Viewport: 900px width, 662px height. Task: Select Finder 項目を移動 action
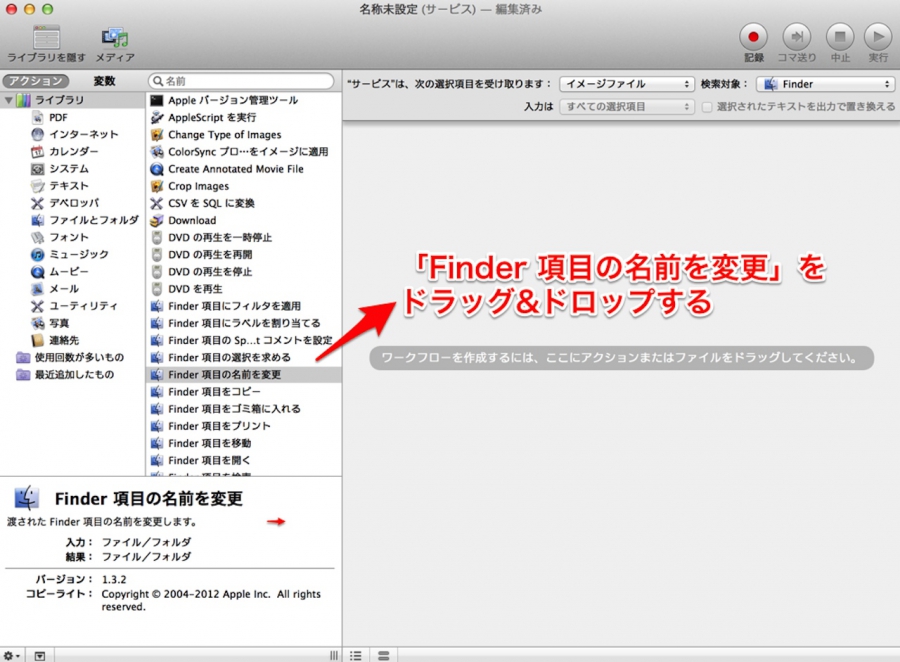point(243,443)
